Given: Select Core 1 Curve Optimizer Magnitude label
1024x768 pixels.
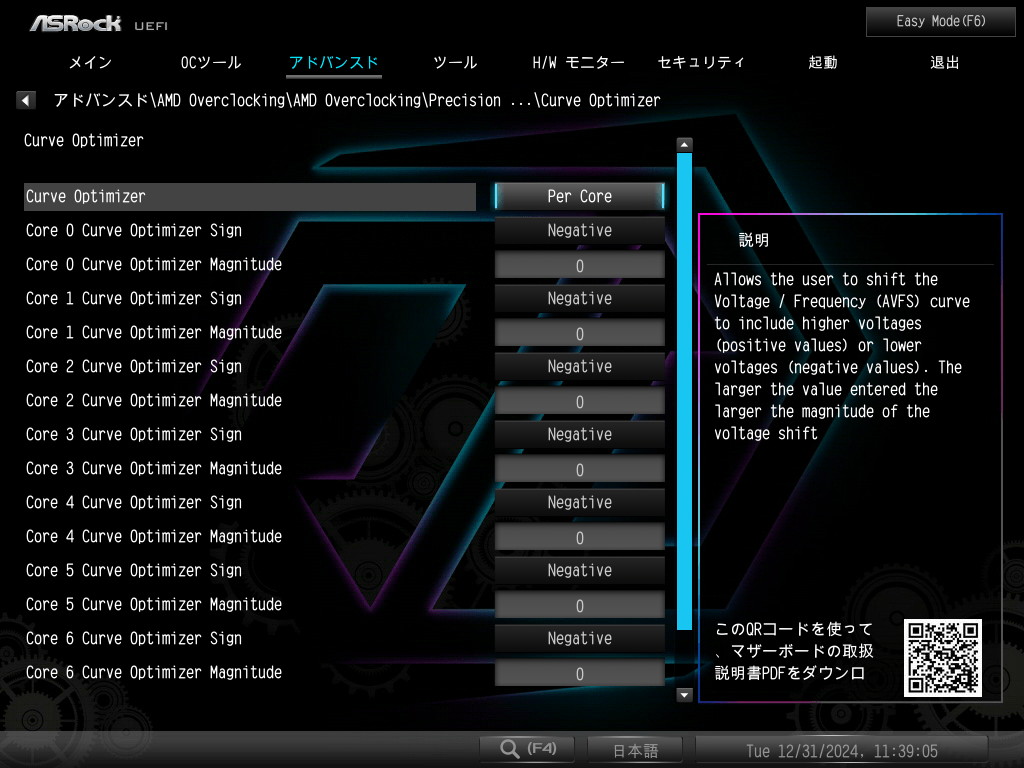Looking at the screenshot, I should tap(154, 332).
